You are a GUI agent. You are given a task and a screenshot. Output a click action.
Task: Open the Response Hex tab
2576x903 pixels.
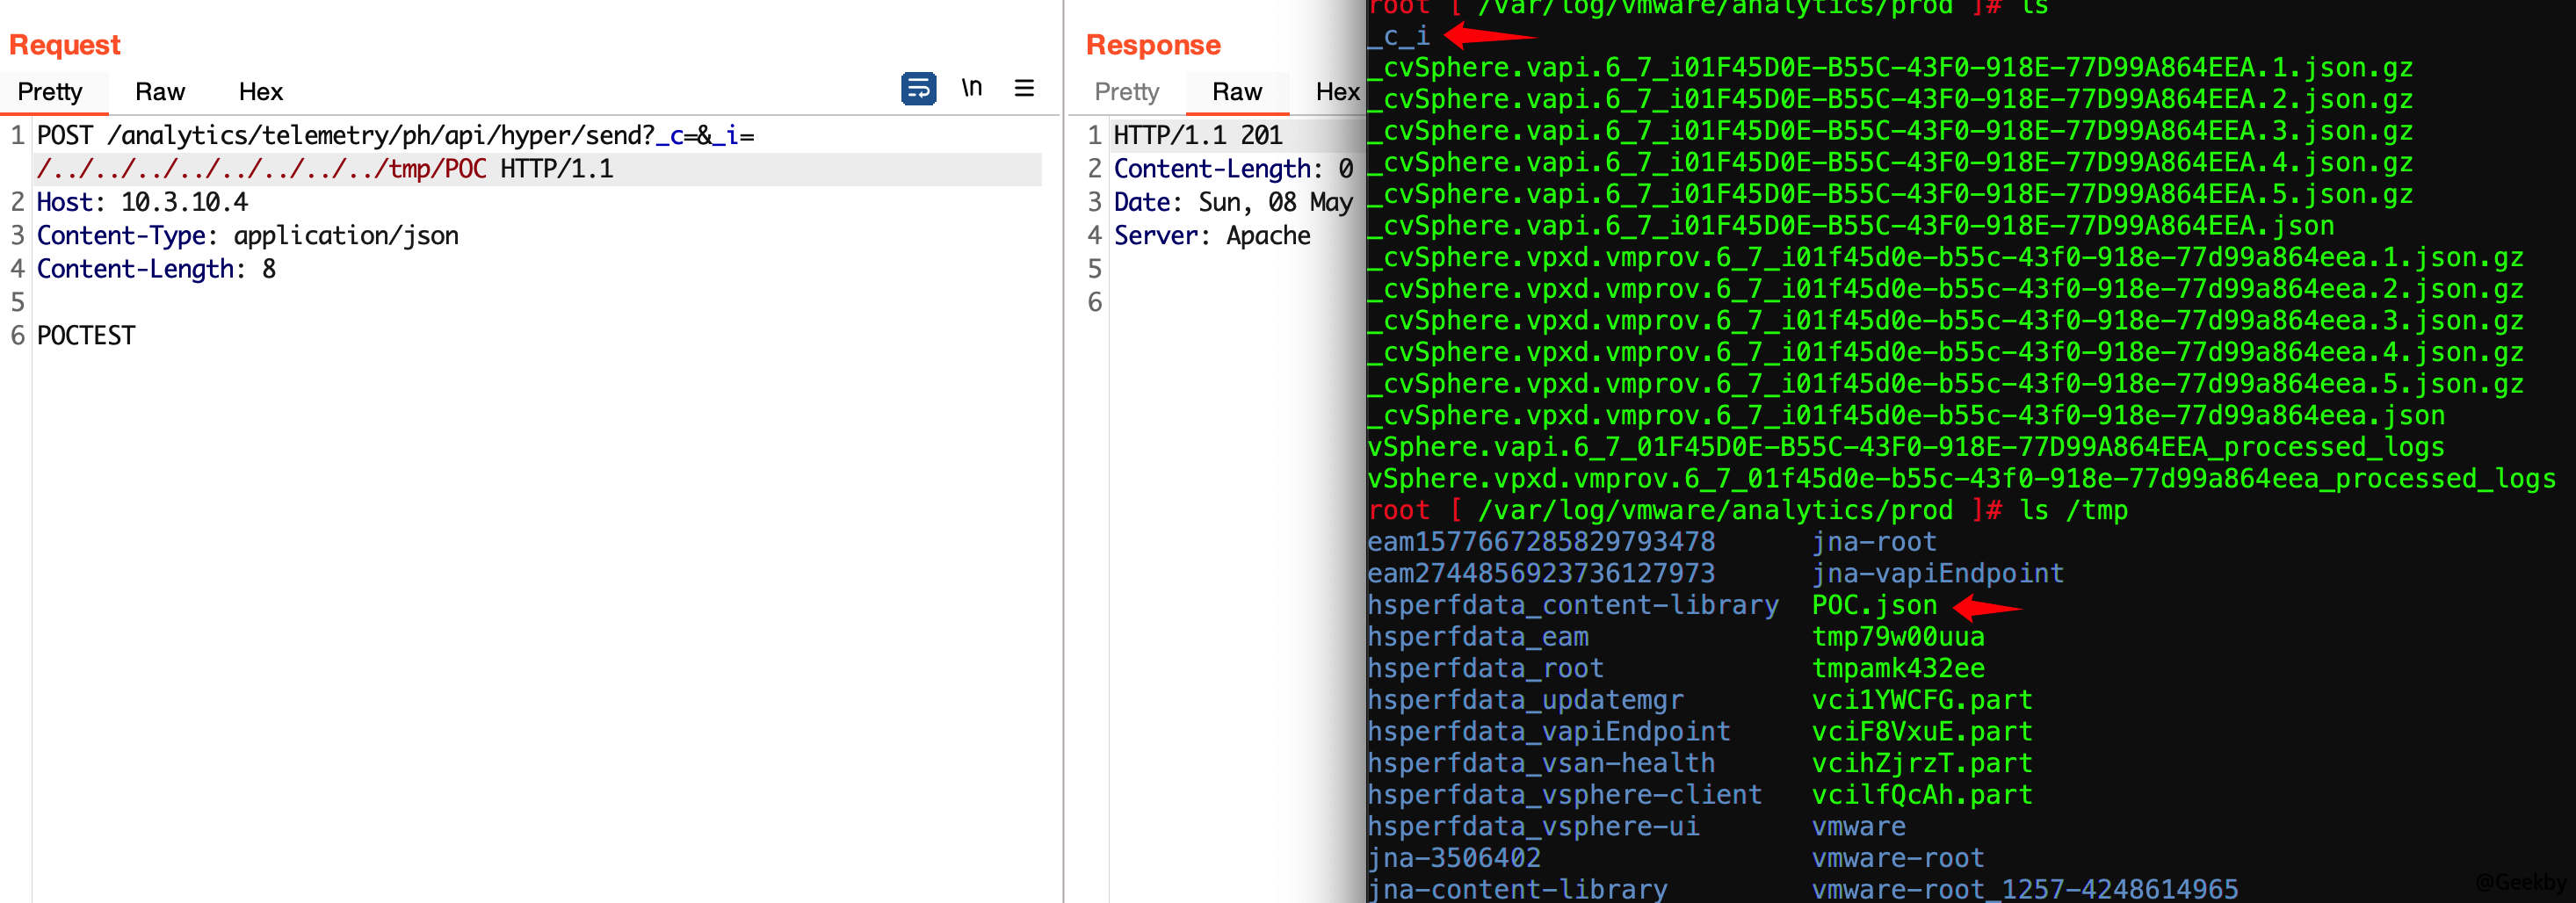(1337, 92)
